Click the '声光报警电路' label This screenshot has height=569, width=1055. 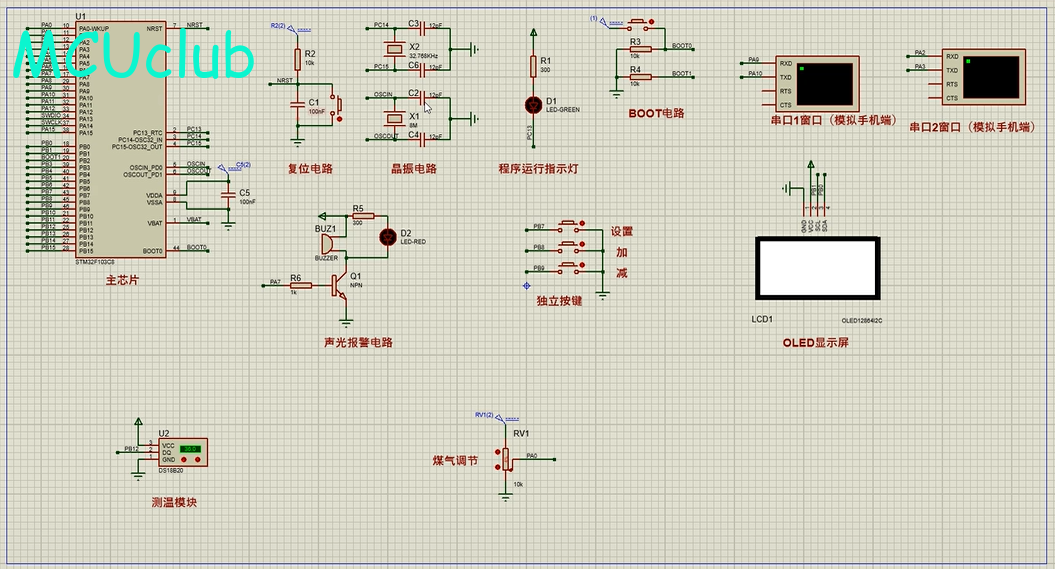tap(358, 342)
